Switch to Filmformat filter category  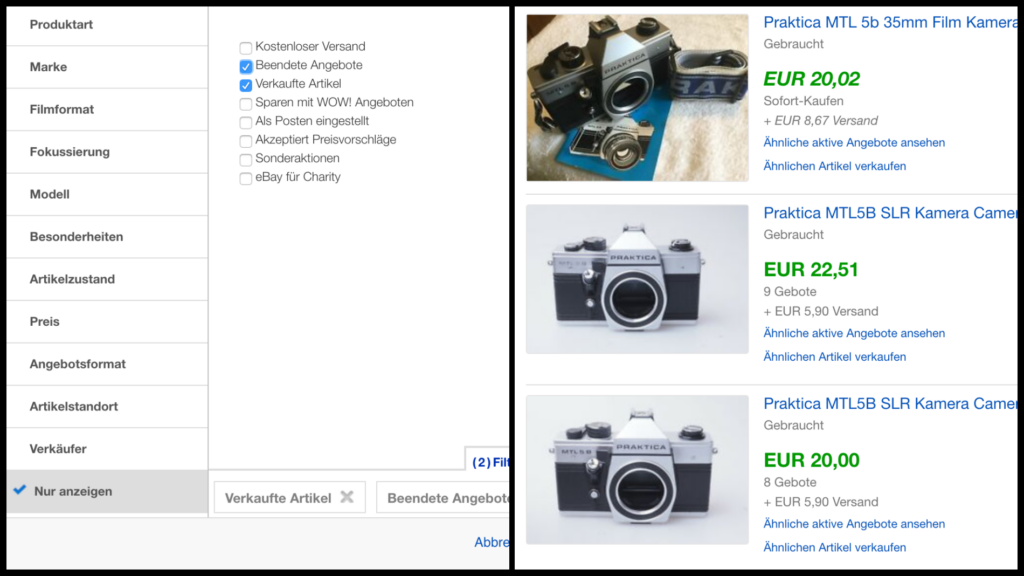tap(107, 110)
